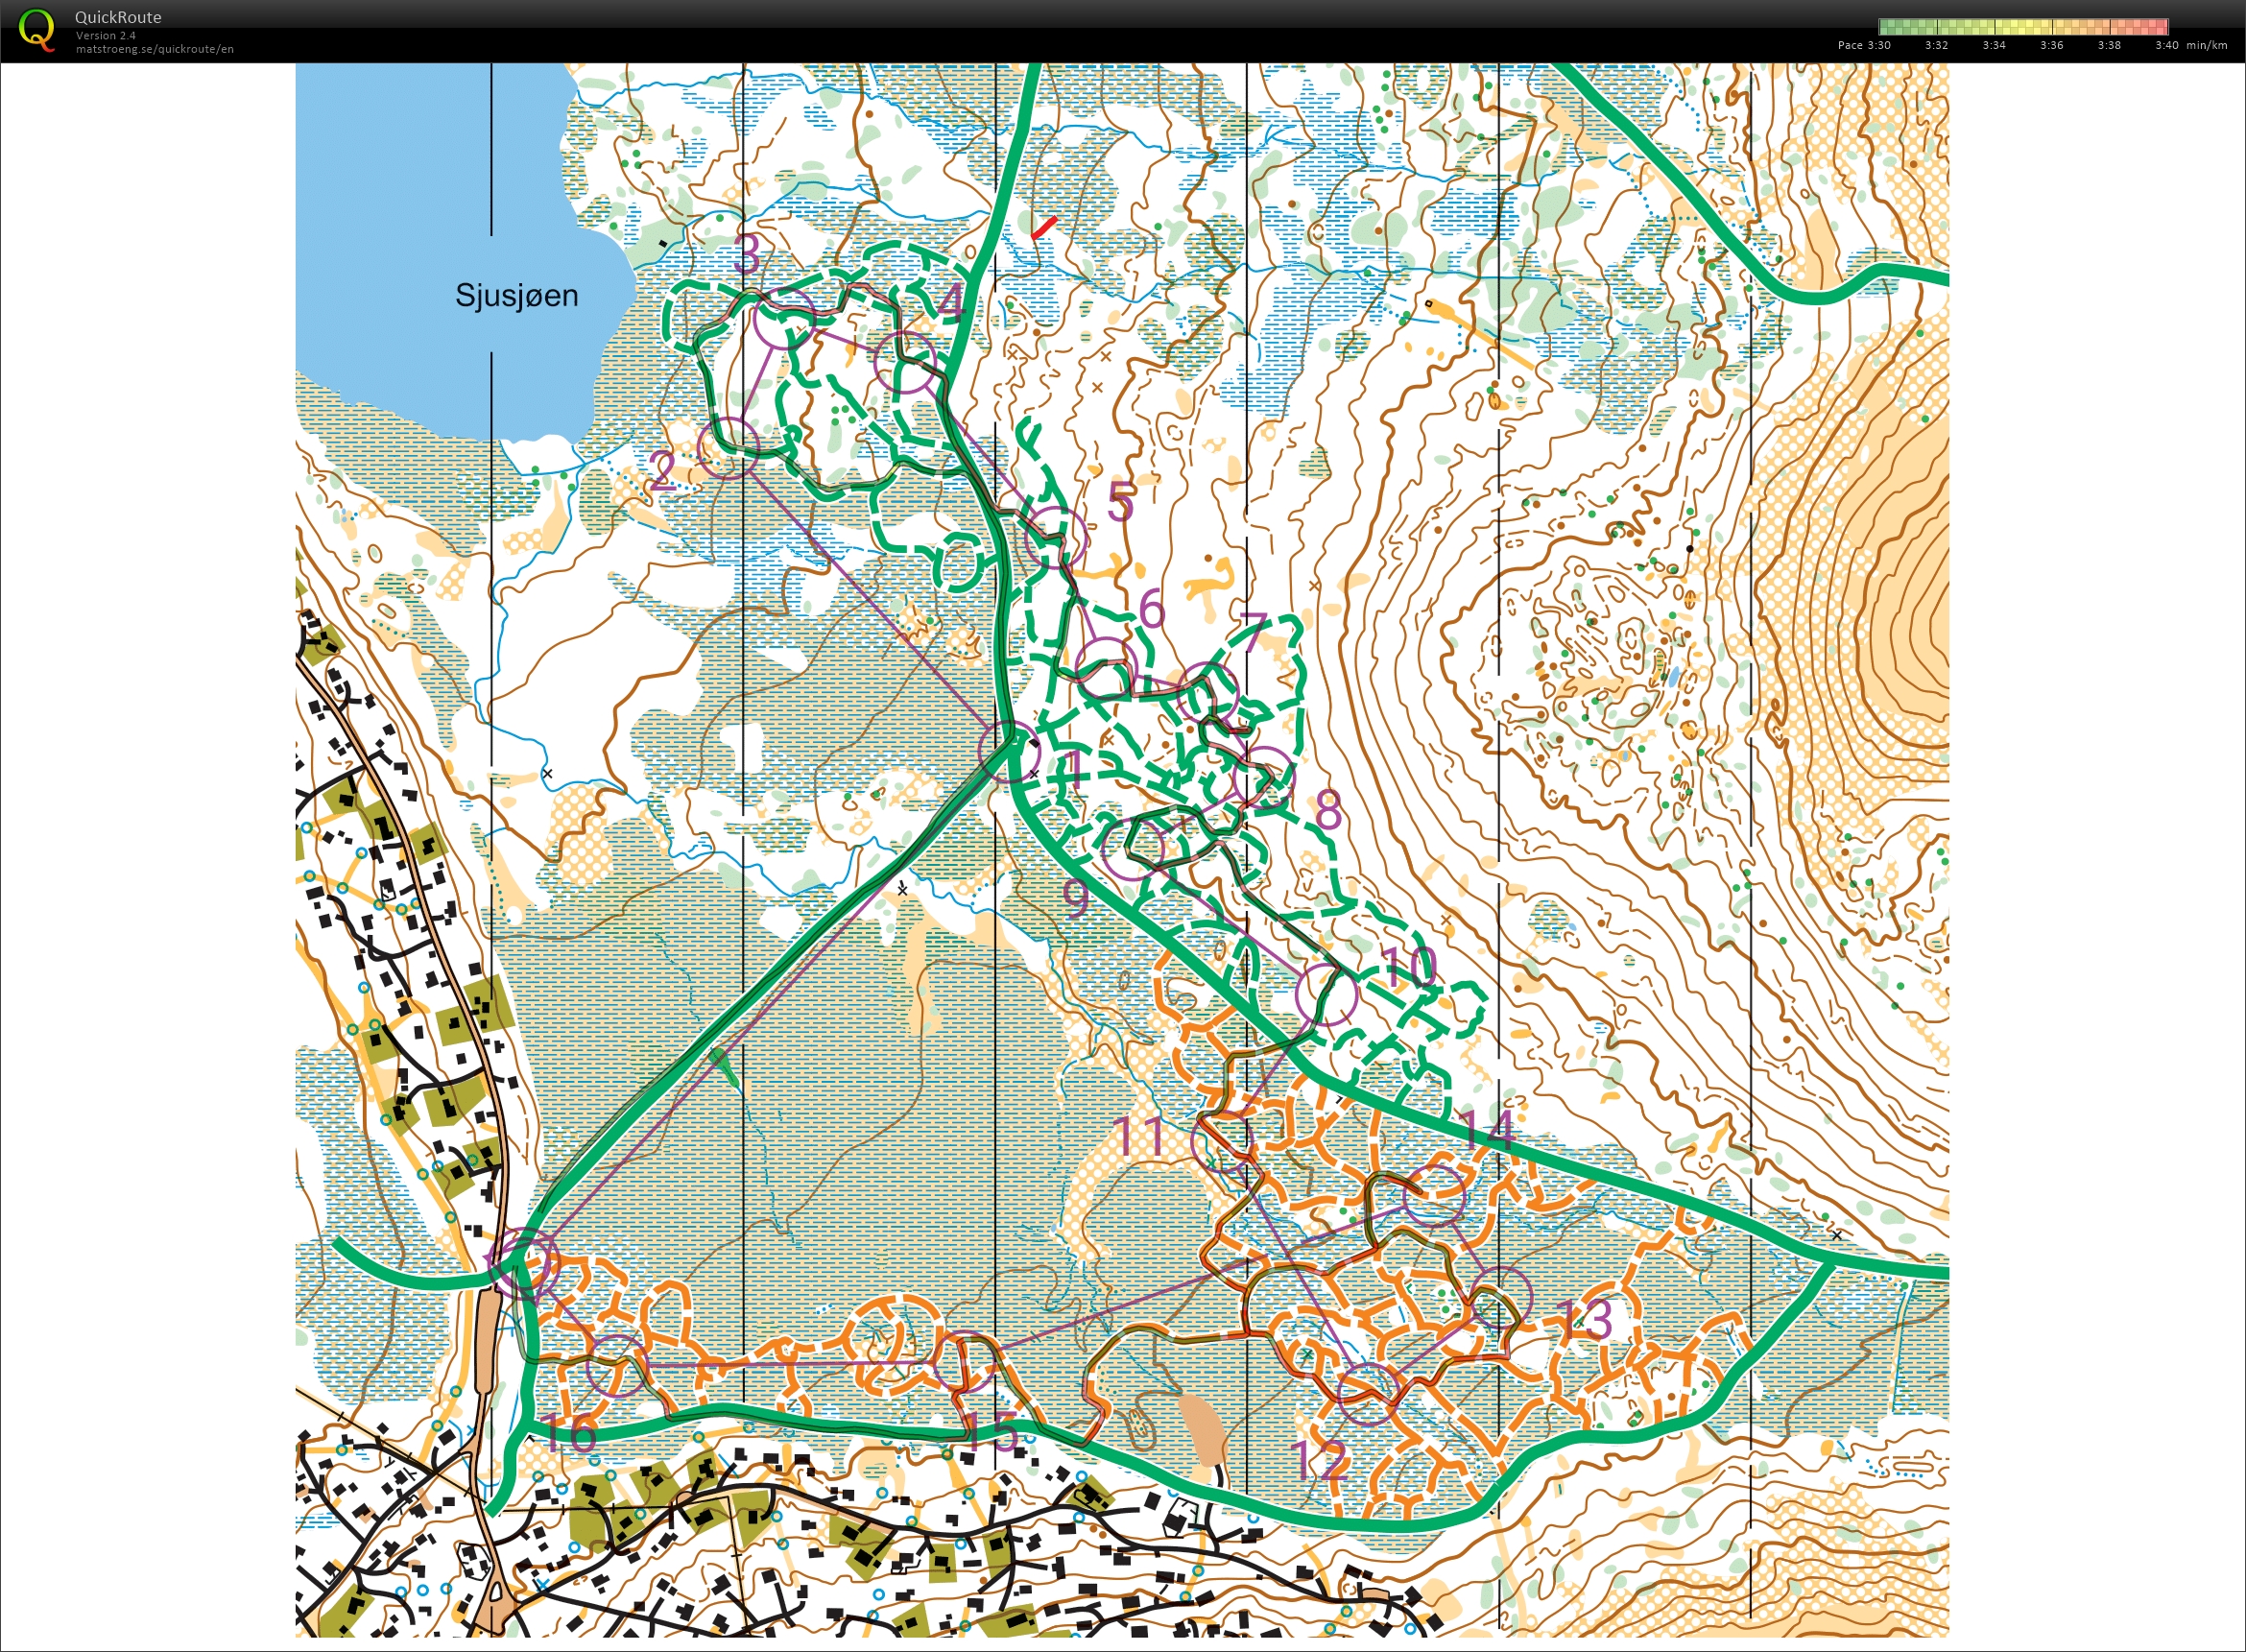Select control circle 14 on the map
The image size is (2246, 1652).
[x=1434, y=1196]
